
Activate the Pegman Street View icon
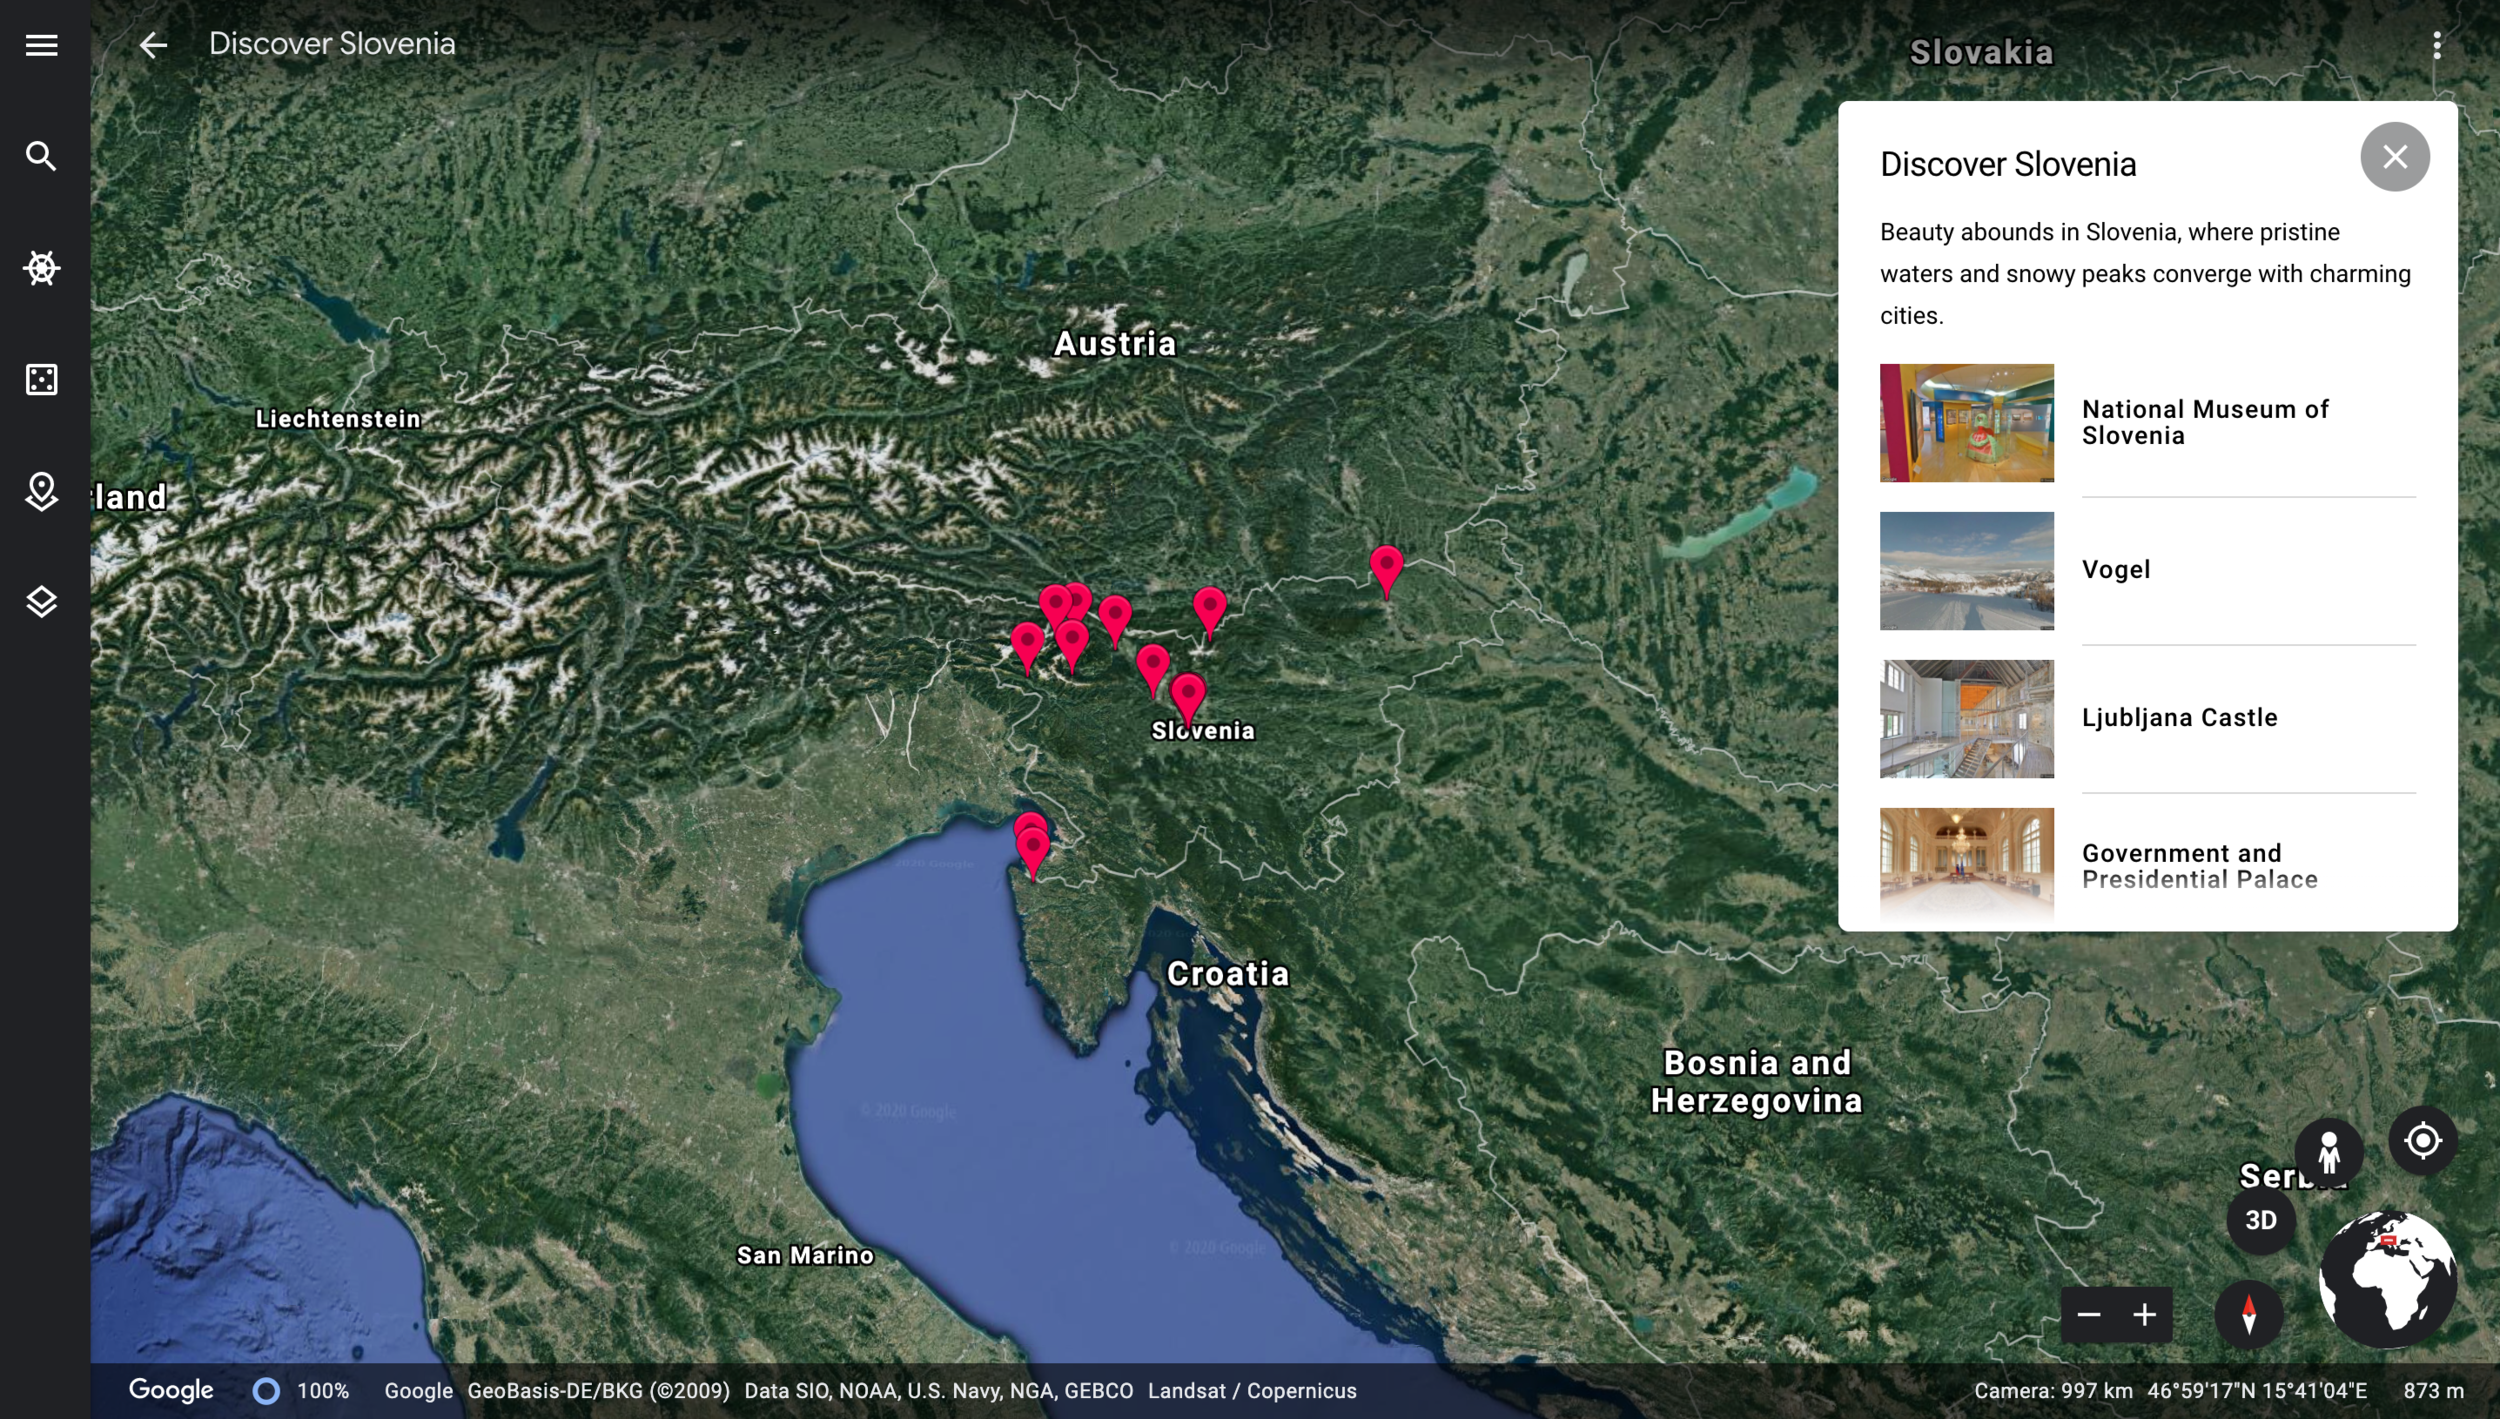(2329, 1152)
